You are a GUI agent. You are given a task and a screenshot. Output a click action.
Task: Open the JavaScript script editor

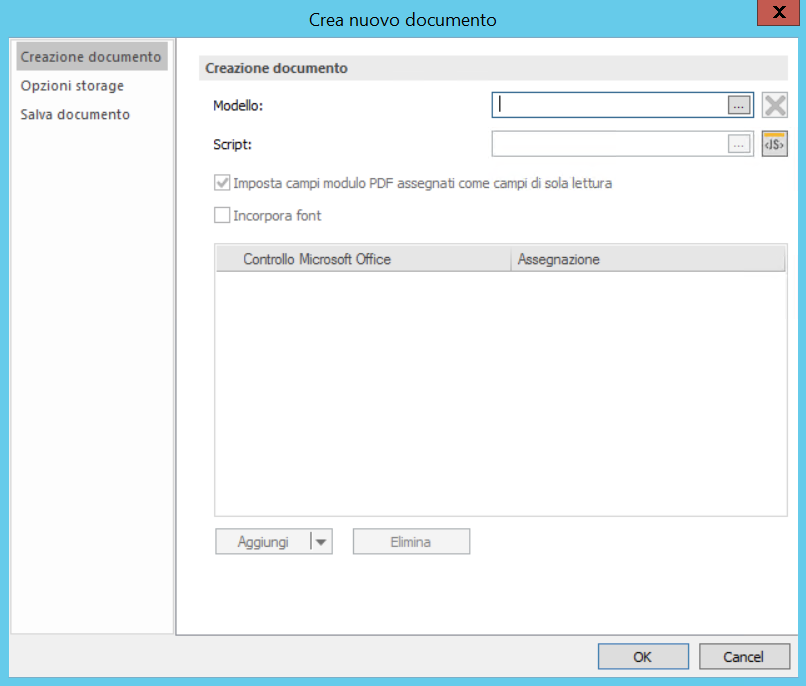(773, 144)
